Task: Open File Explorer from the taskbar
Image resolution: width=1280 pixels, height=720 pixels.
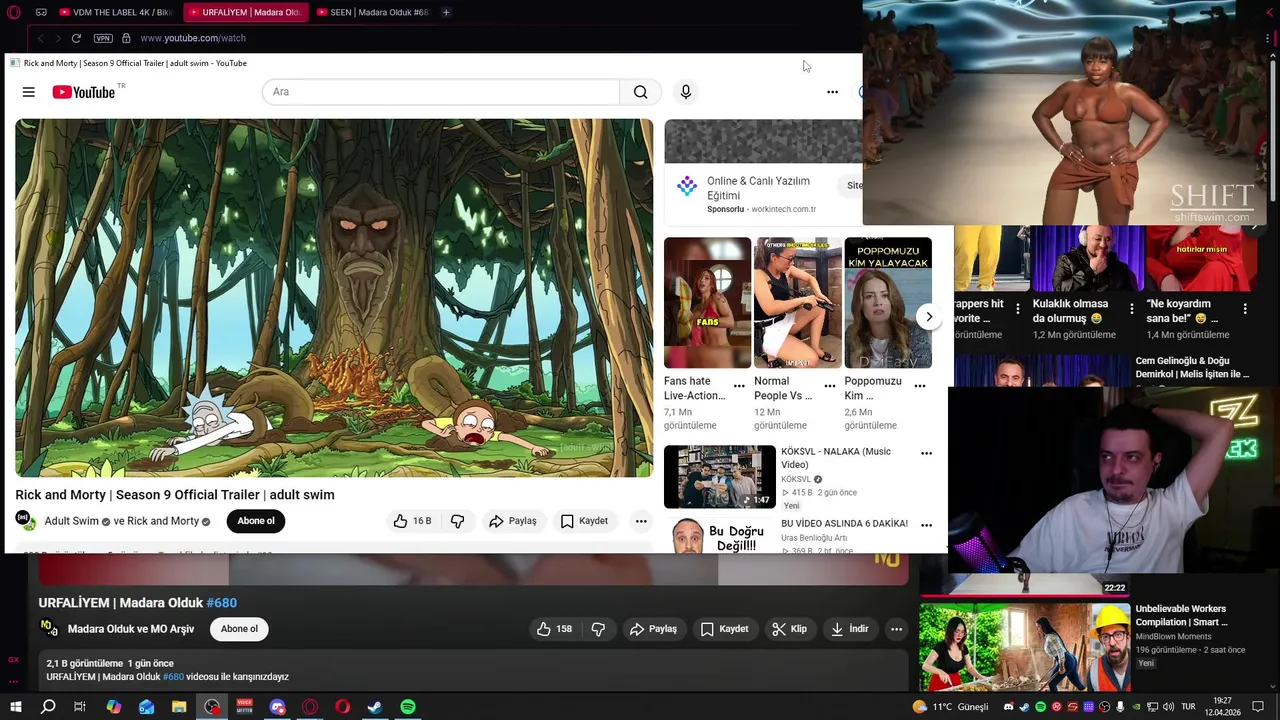Action: tap(179, 707)
